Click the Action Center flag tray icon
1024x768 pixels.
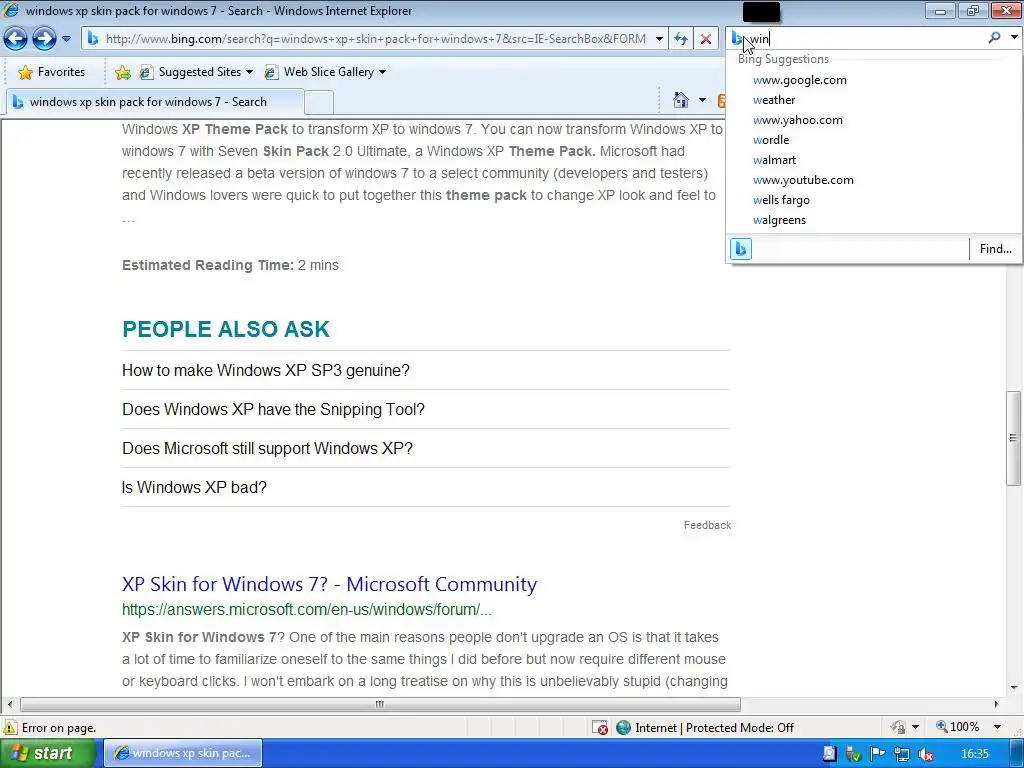(877, 754)
